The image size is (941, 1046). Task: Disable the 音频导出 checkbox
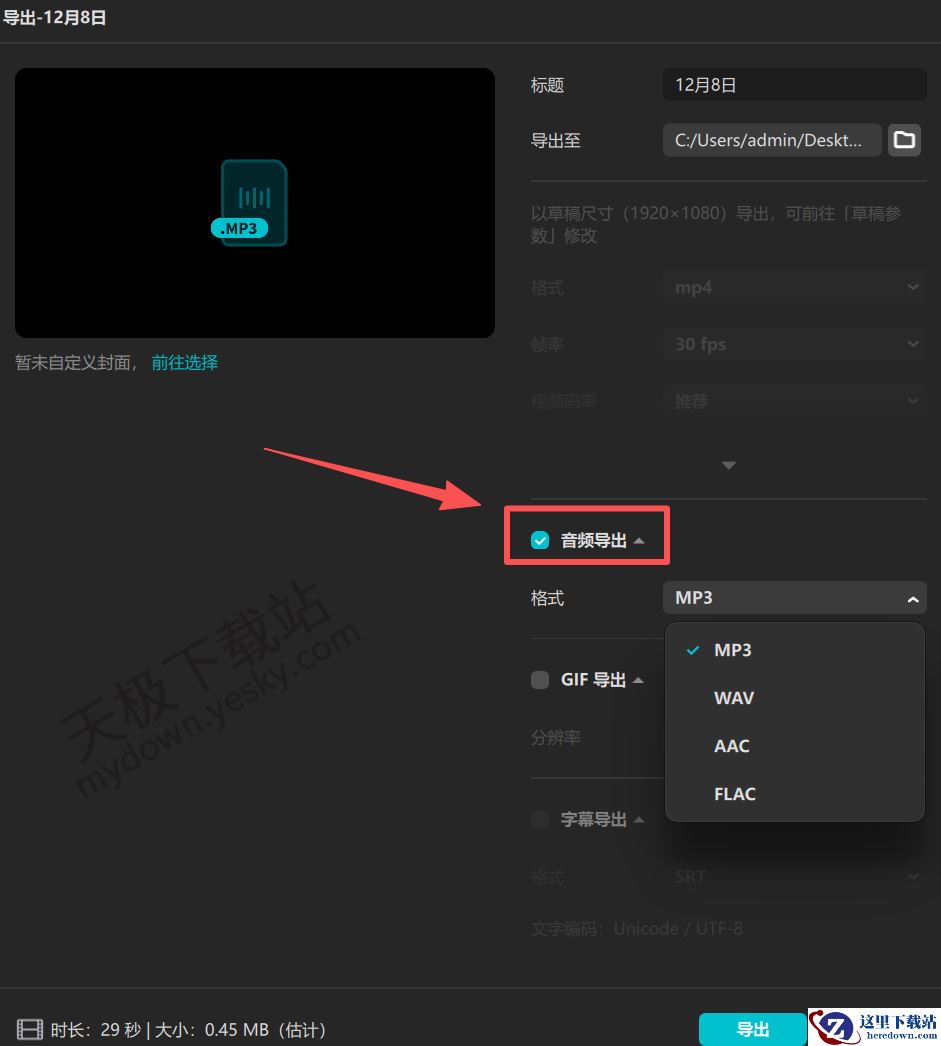(540, 539)
